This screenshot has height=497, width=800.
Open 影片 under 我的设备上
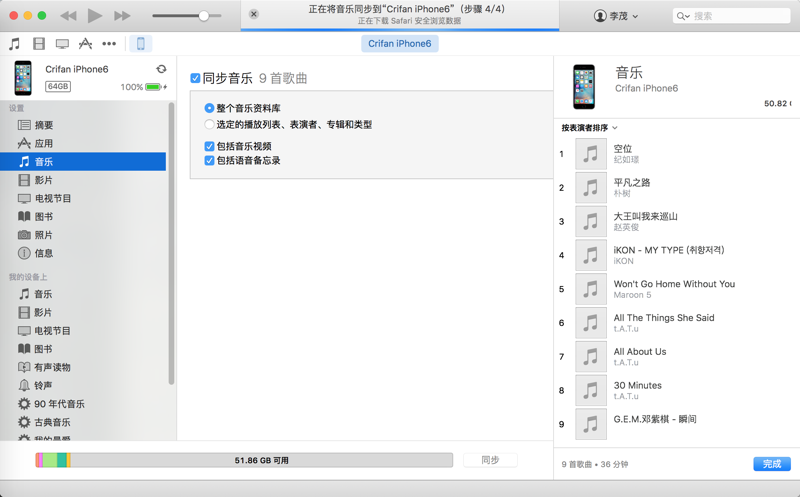point(84,312)
